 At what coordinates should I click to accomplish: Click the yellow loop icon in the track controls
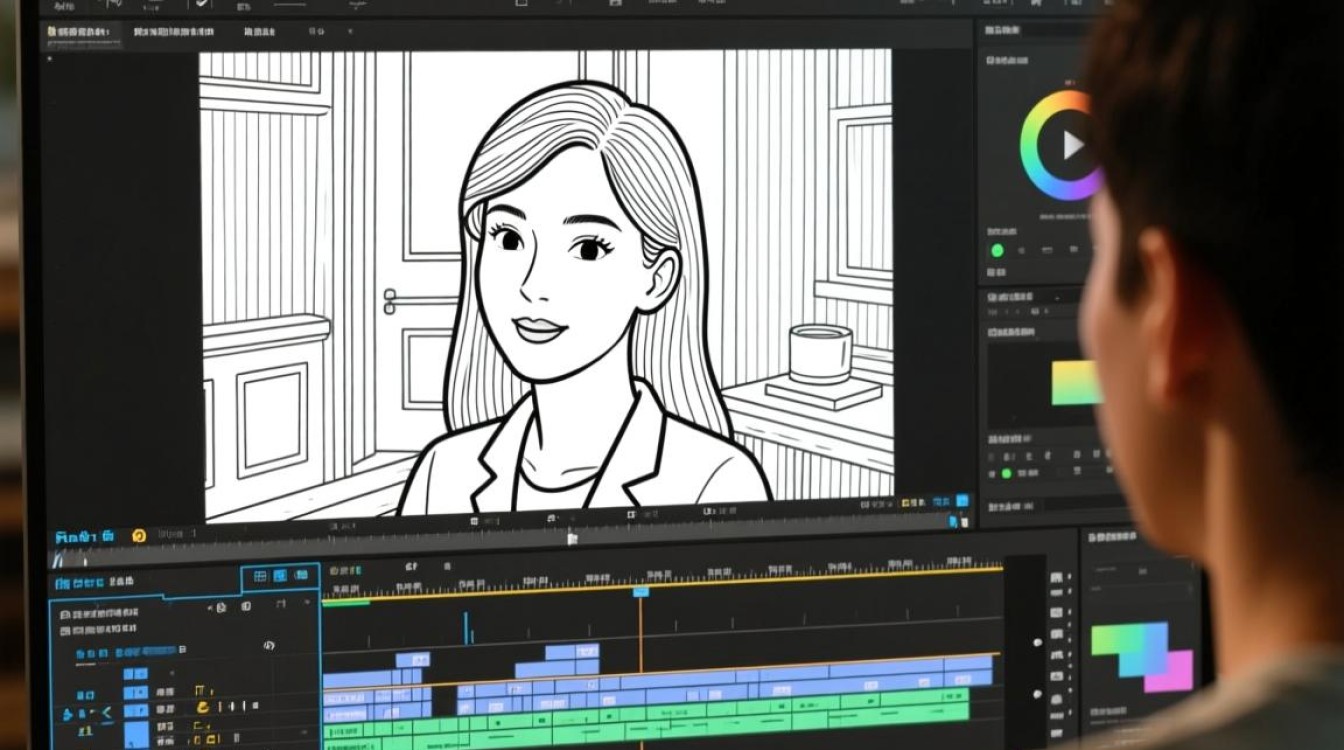tap(203, 707)
